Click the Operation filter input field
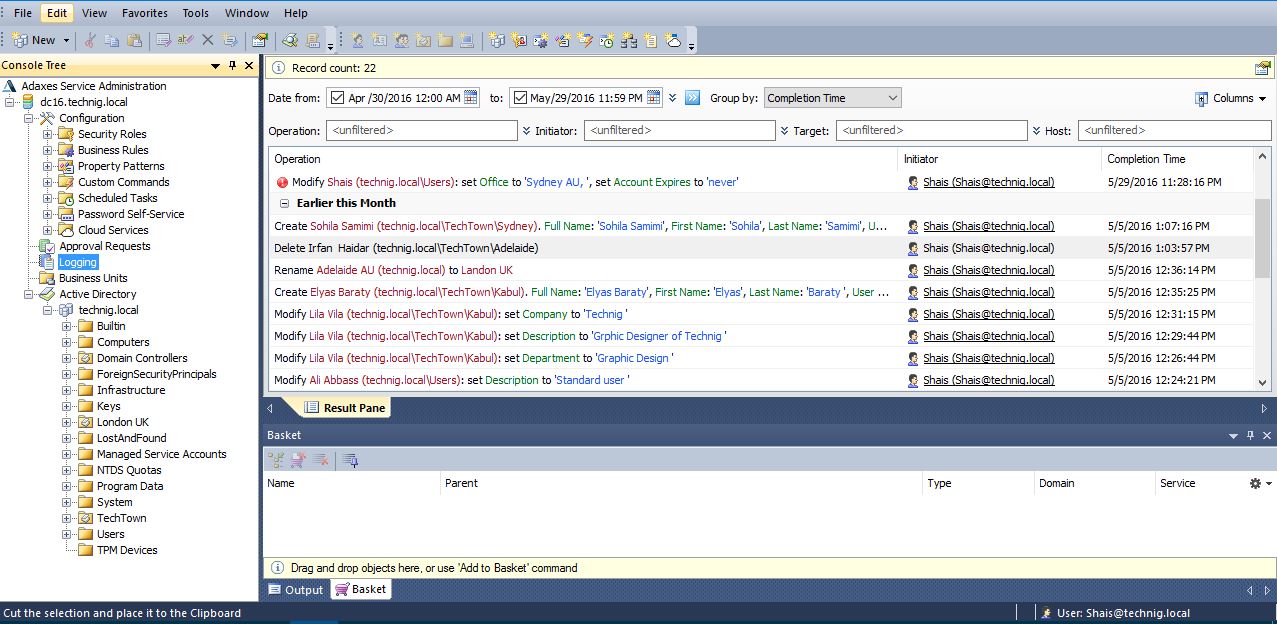This screenshot has width=1277, height=624. [x=422, y=130]
